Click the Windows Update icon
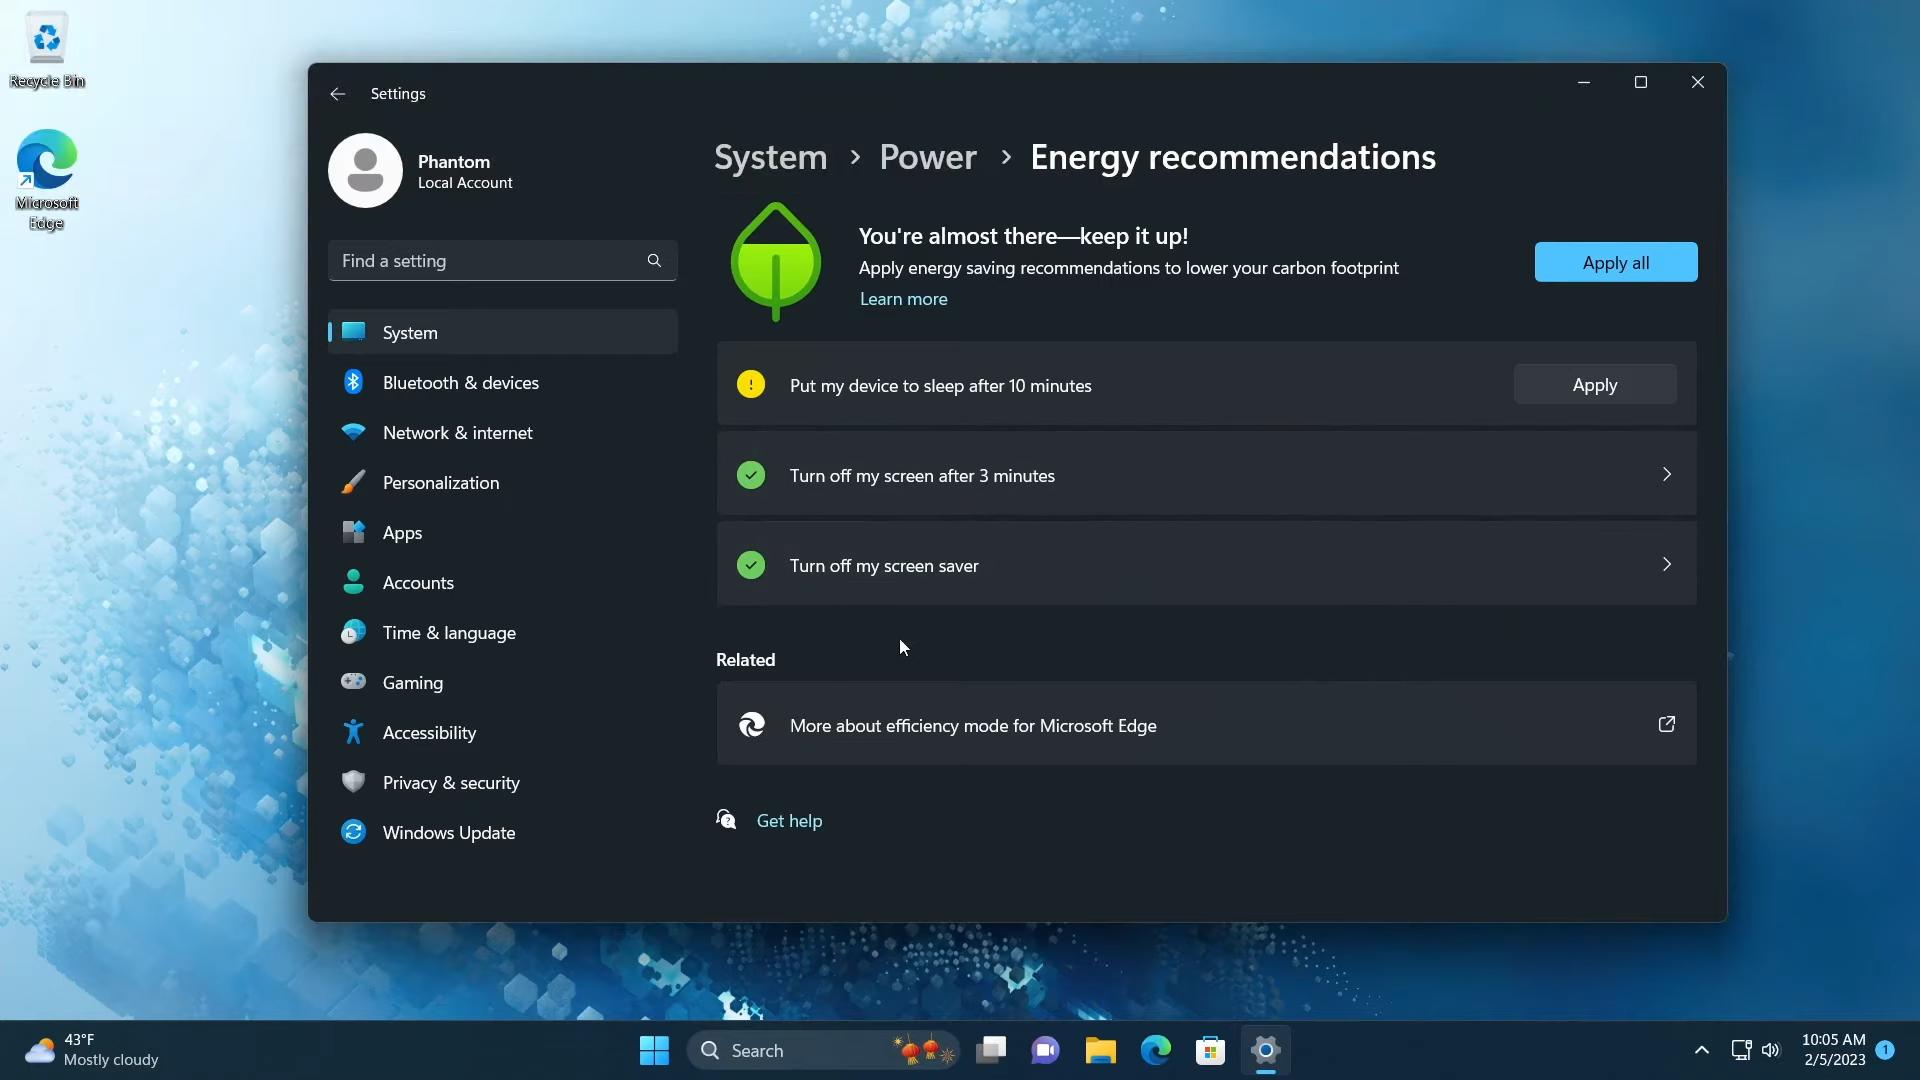Viewport: 1920px width, 1080px height. [x=352, y=832]
